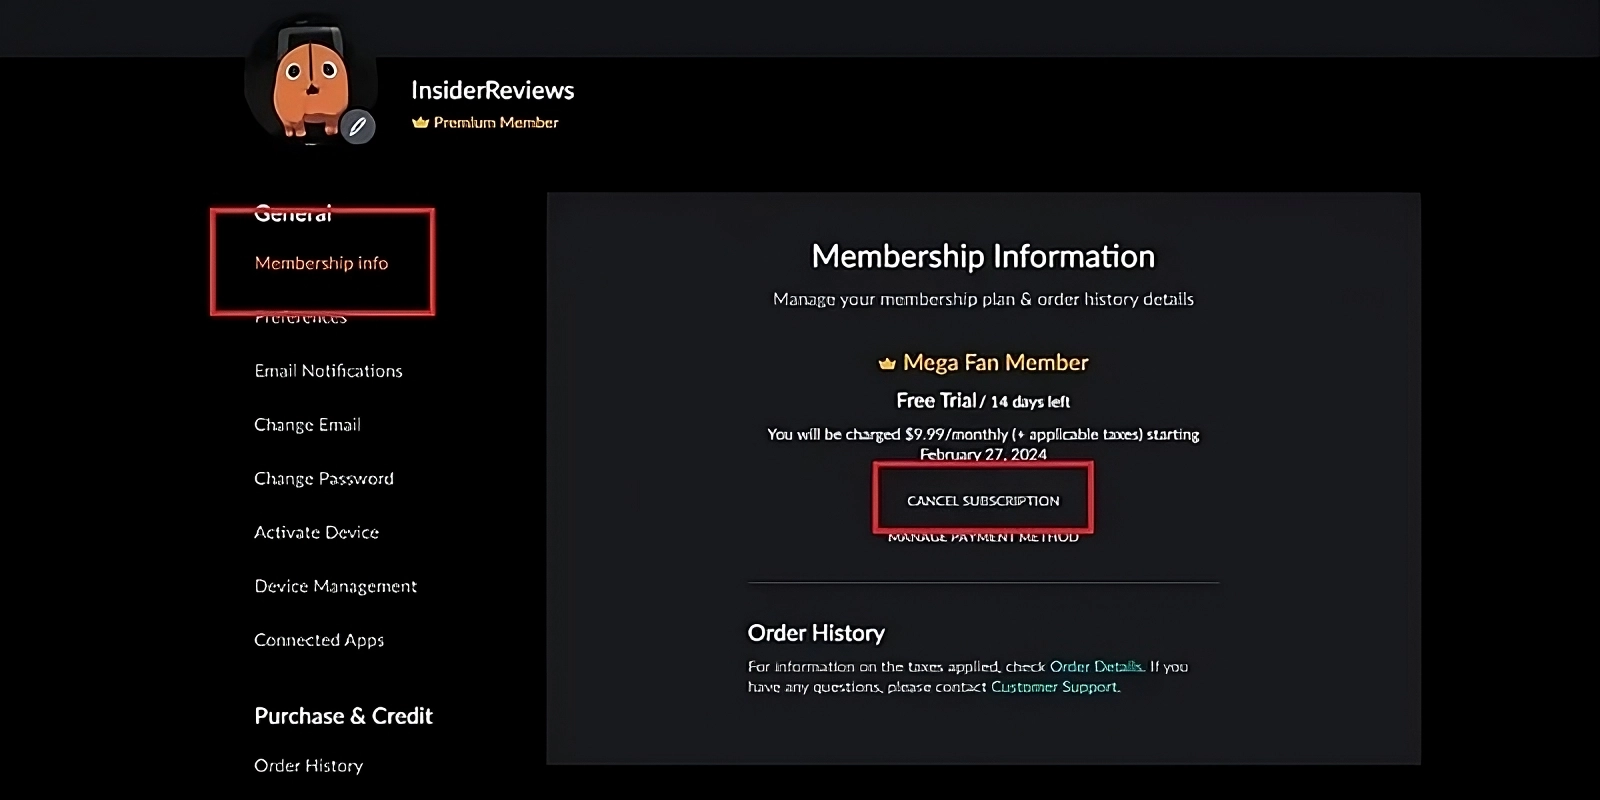Click the Premium Member crown badge
Screen dimensions: 1600x800
pyautogui.click(x=420, y=122)
